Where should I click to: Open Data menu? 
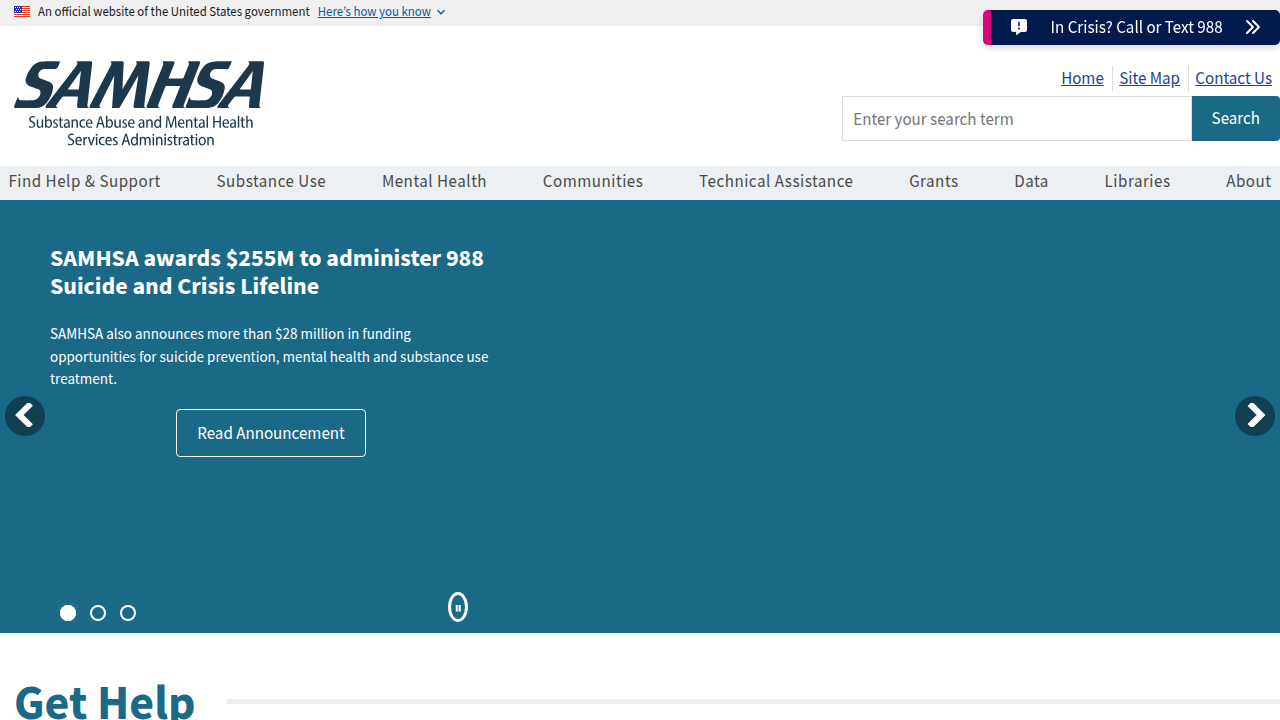coord(1031,181)
